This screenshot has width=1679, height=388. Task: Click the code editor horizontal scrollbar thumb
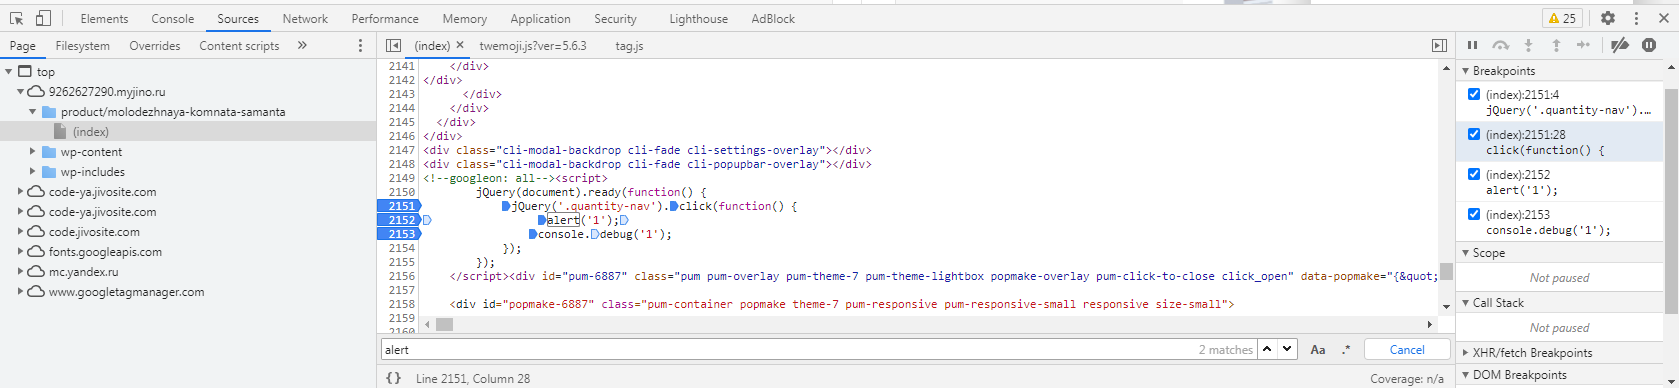pyautogui.click(x=445, y=324)
